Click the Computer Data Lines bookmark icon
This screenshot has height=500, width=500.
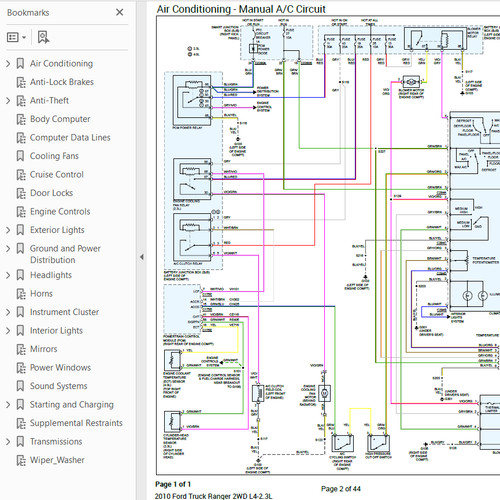pyautogui.click(x=21, y=138)
